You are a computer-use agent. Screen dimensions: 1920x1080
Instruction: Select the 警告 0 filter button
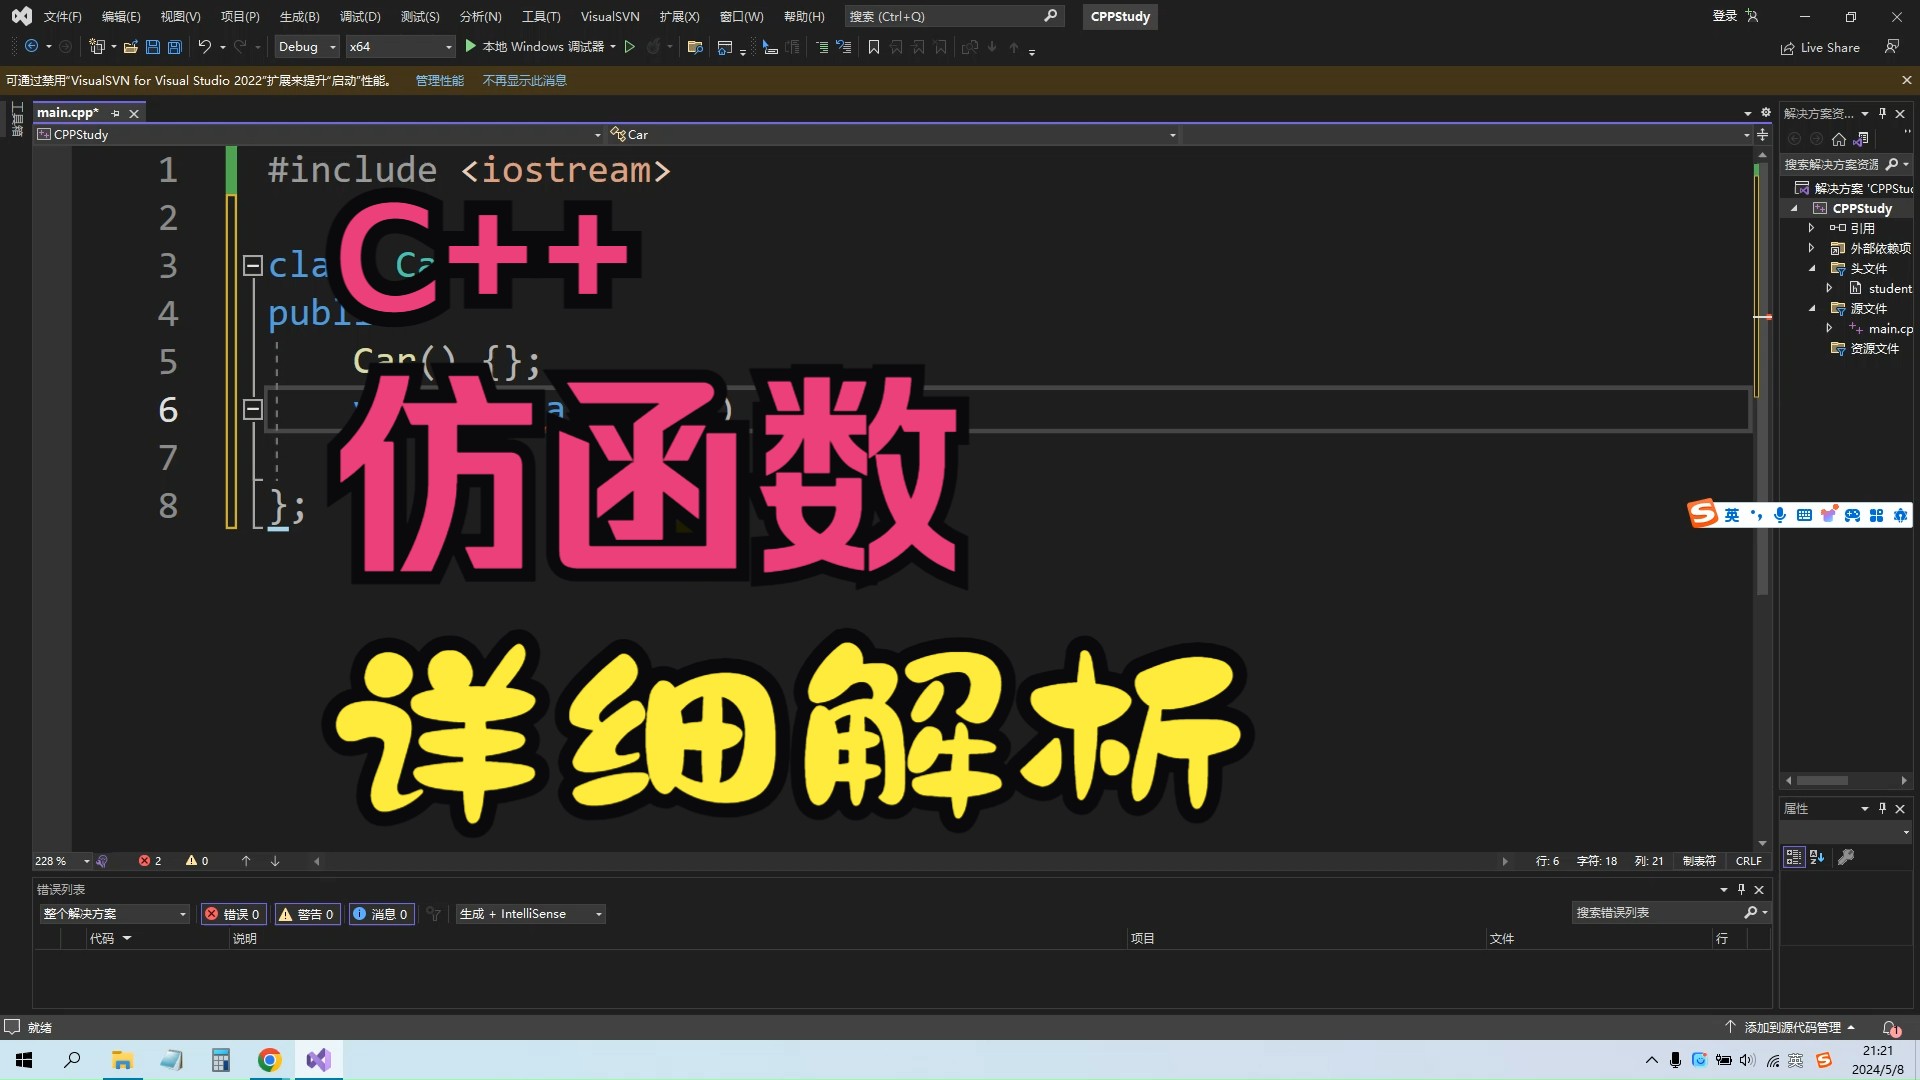tap(307, 913)
